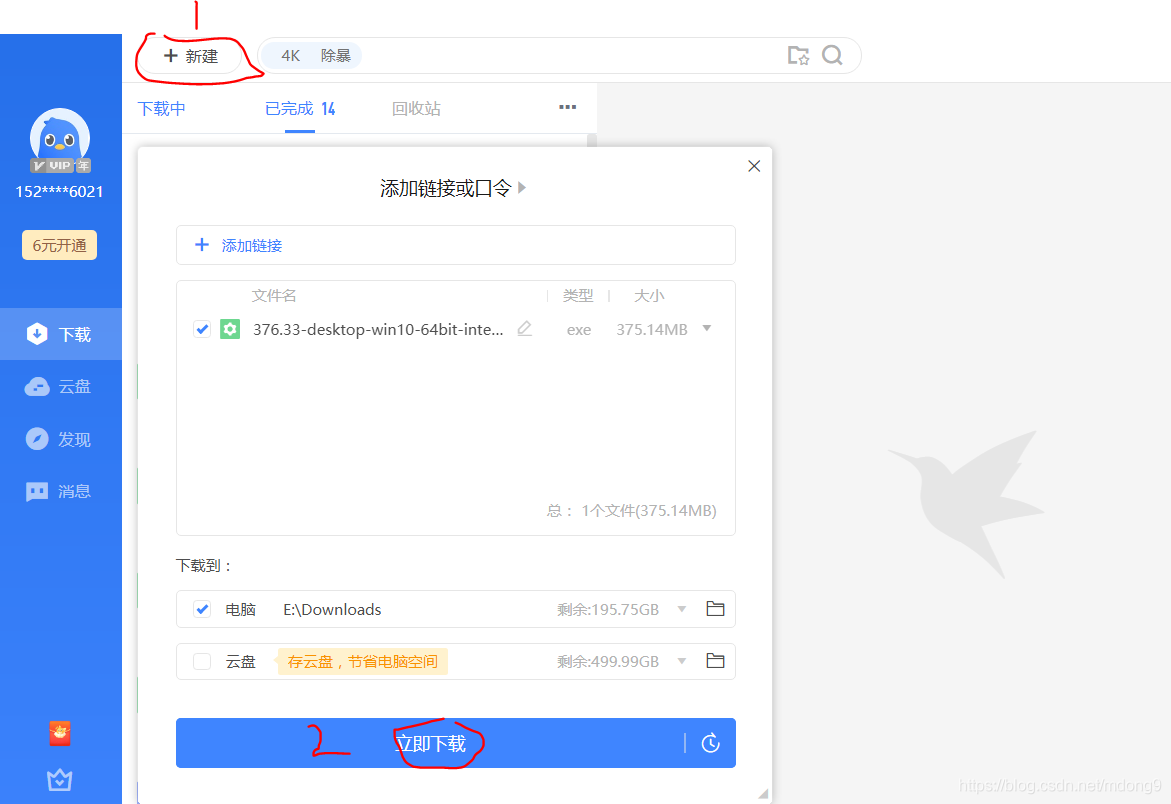
Task: Click the search magnifier icon
Action: 833,56
